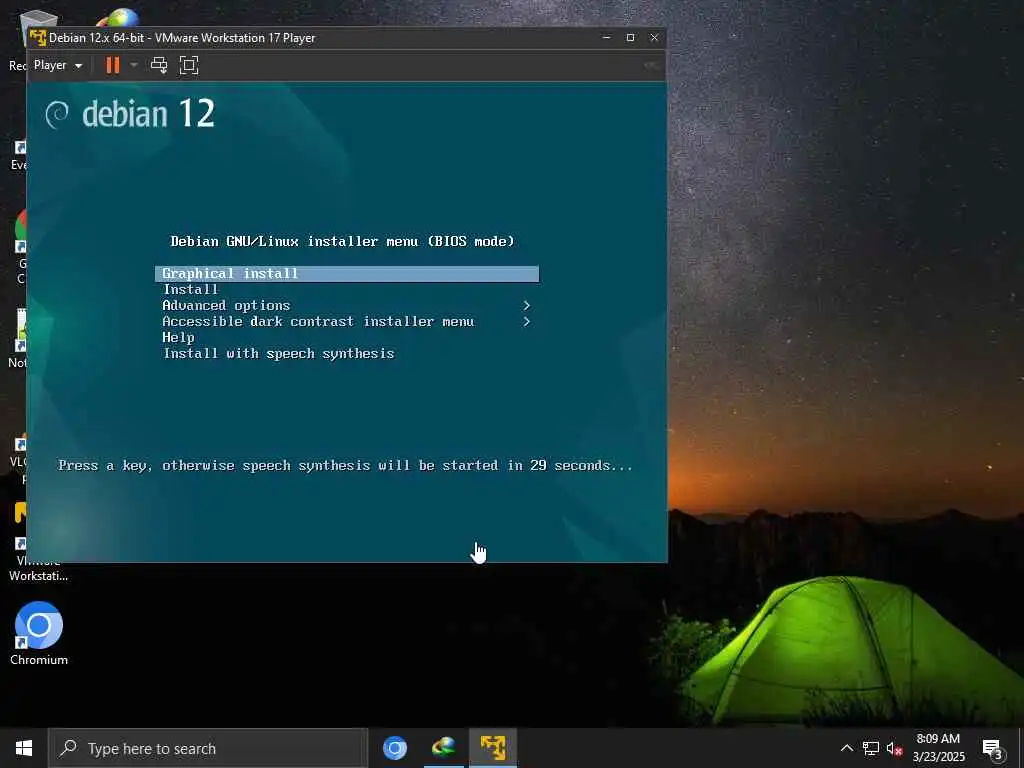This screenshot has width=1024, height=768.
Task: Open the clock showing 8:09 AM
Action: tap(938, 748)
